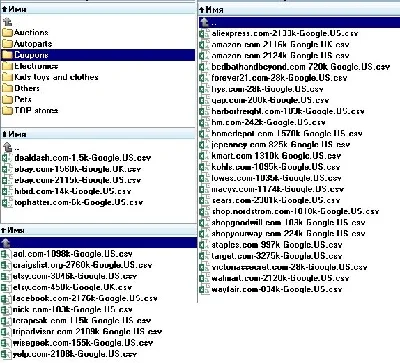The height and width of the screenshot is (363, 400).
Task: Select etsy.com-450k-Google.UK.csv file name
Action: click(72, 287)
